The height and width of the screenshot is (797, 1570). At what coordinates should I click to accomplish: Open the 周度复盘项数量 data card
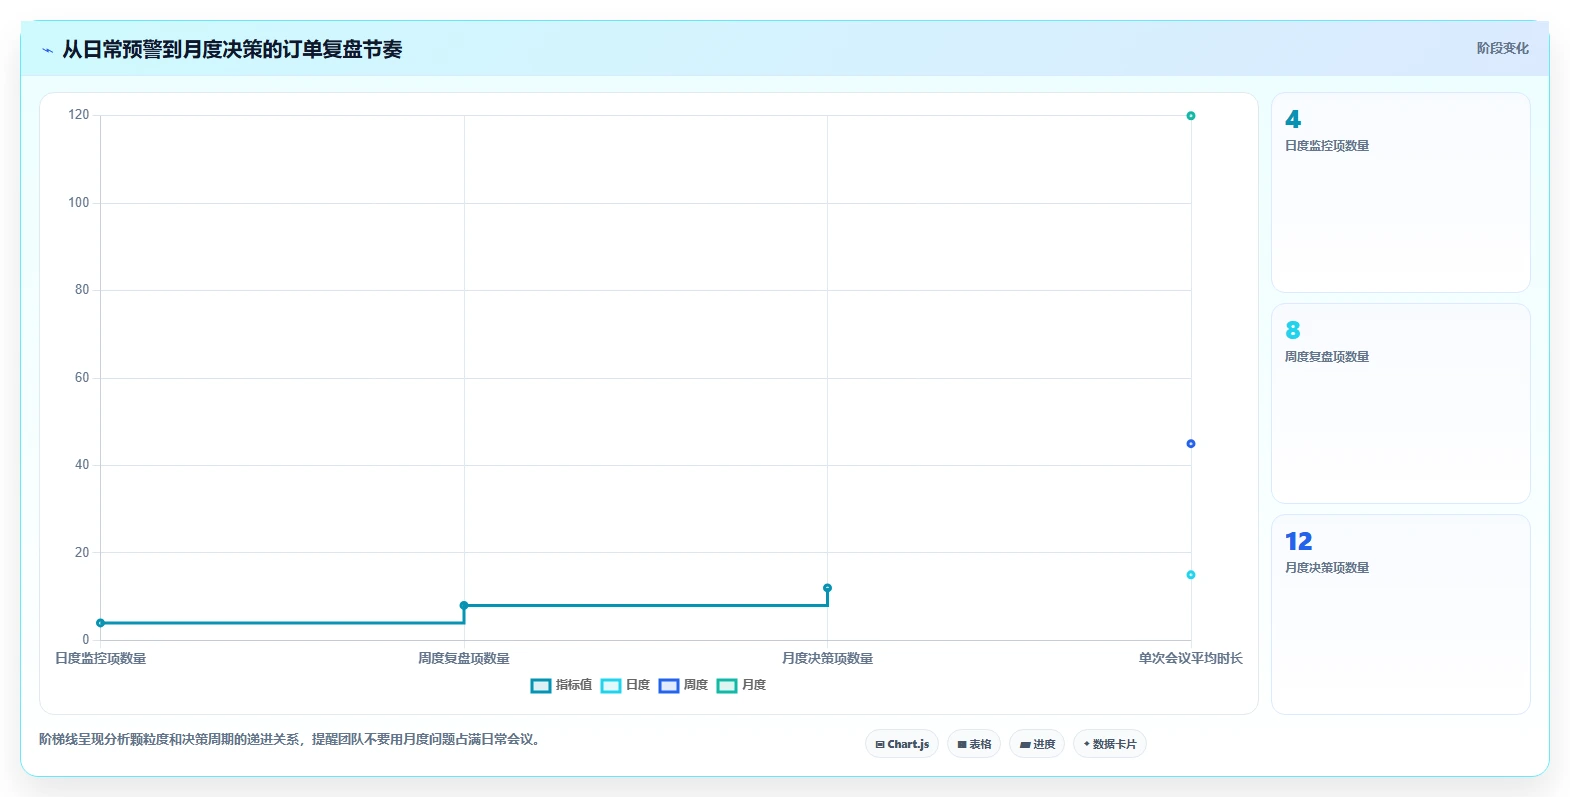click(1400, 404)
